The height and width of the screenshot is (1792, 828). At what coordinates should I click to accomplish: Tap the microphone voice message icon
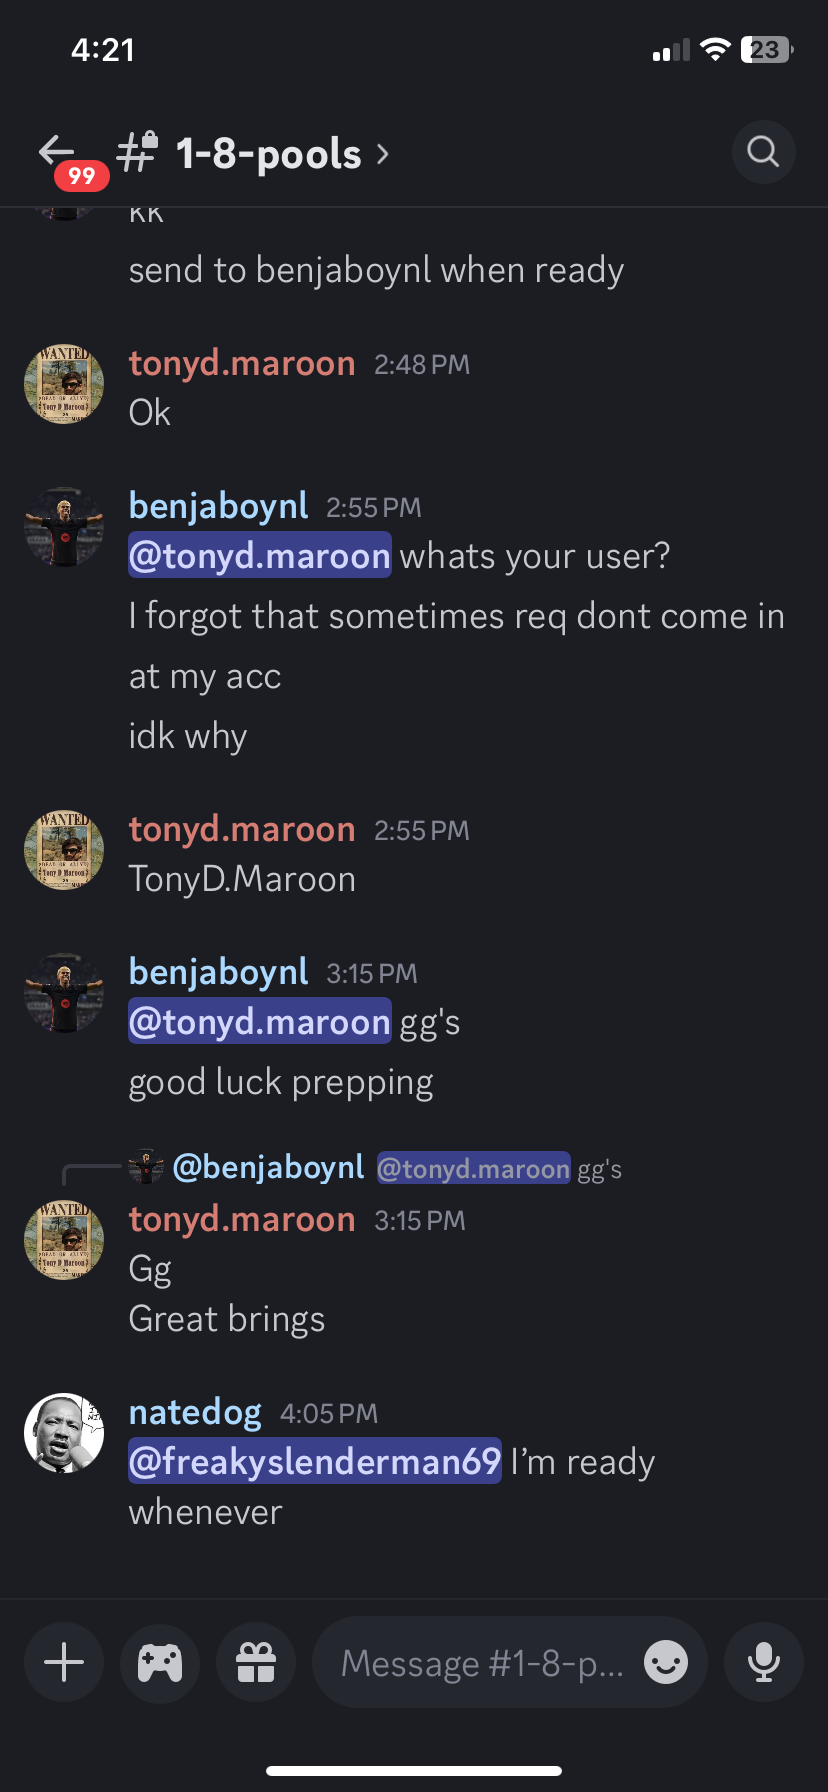click(764, 1662)
